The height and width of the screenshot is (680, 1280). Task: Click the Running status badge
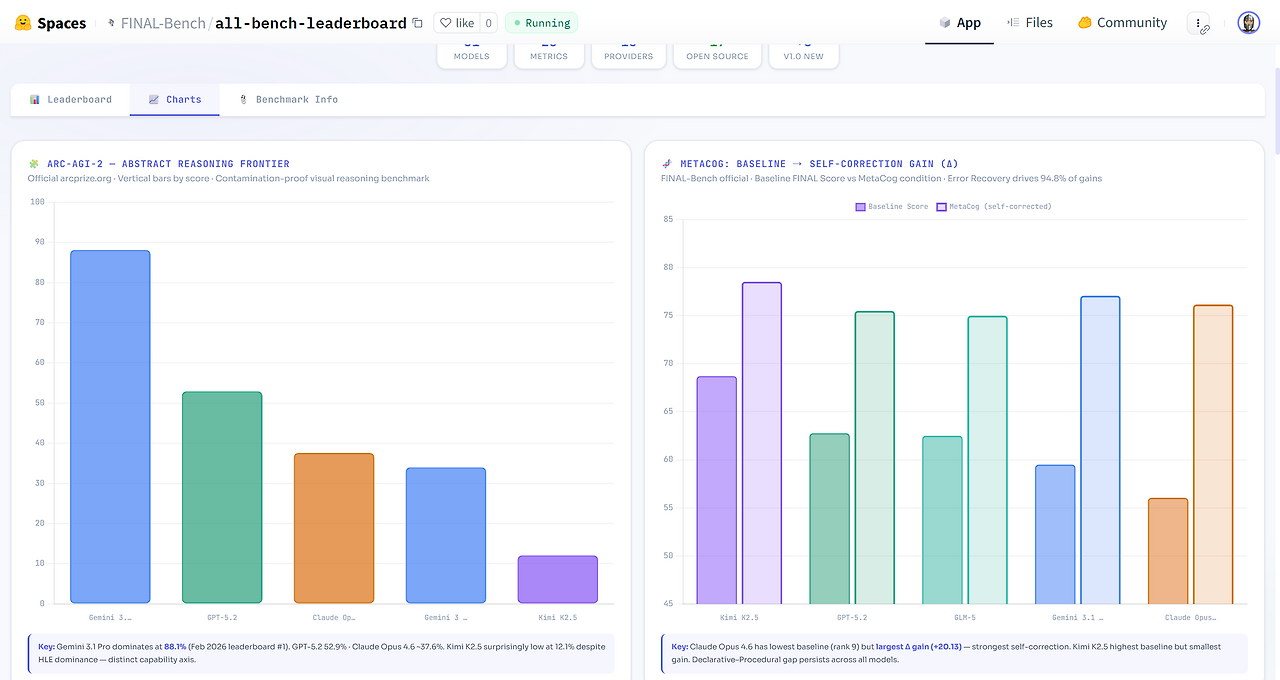[541, 23]
